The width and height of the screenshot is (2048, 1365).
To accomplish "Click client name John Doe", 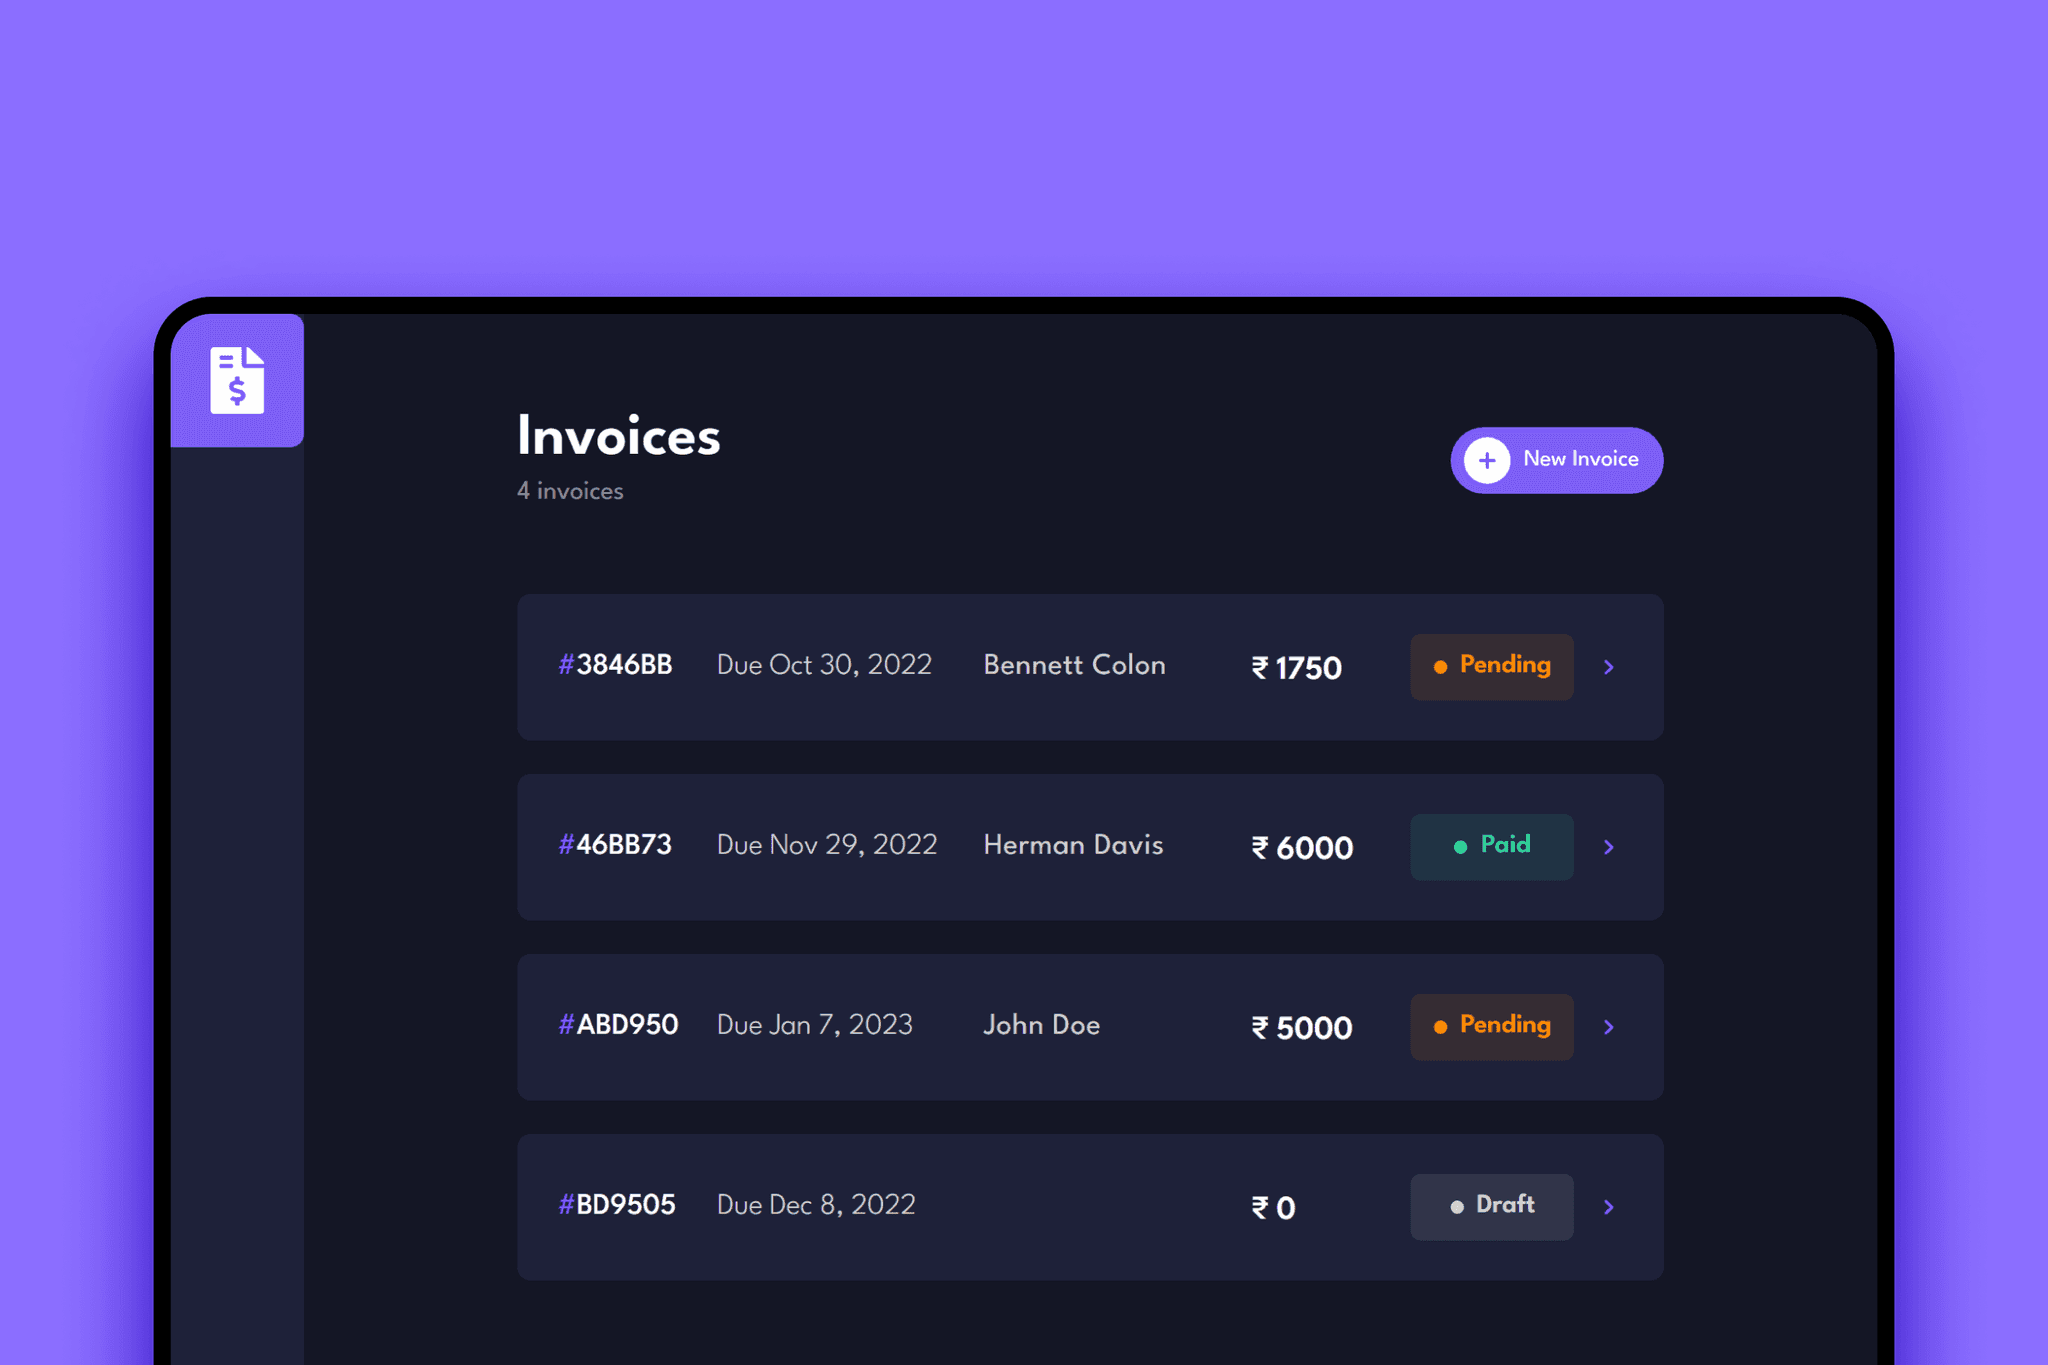I will tap(1041, 1025).
